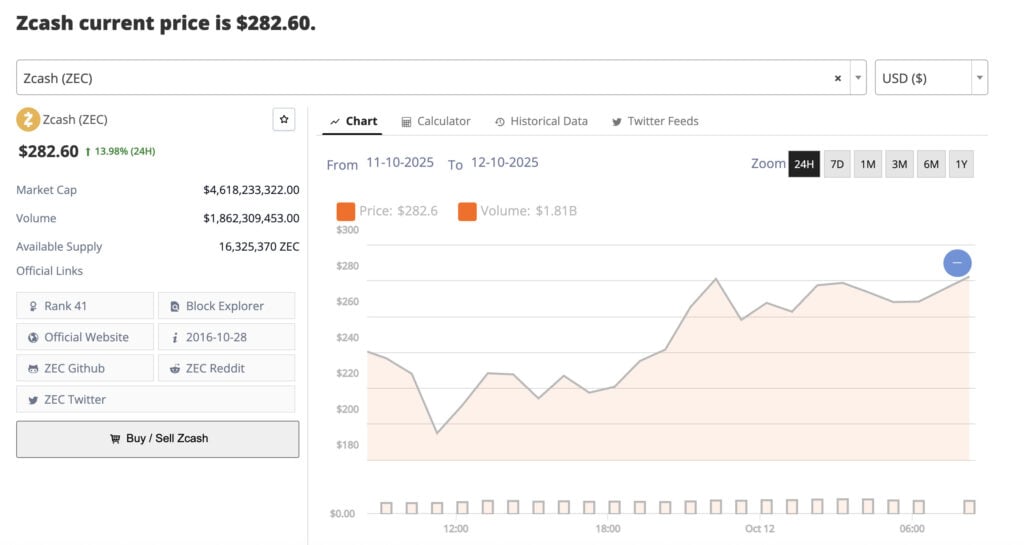Click the orange Zcash coin logo
Image resolution: width=1024 pixels, height=545 pixels.
coord(28,120)
